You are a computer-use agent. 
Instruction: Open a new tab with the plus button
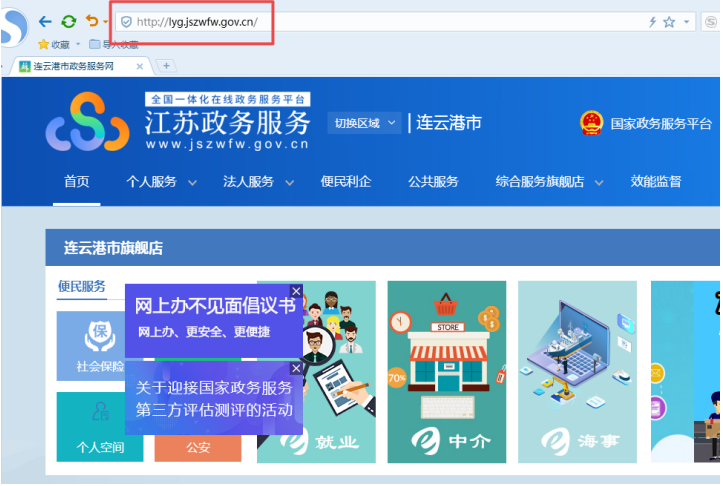pos(166,66)
